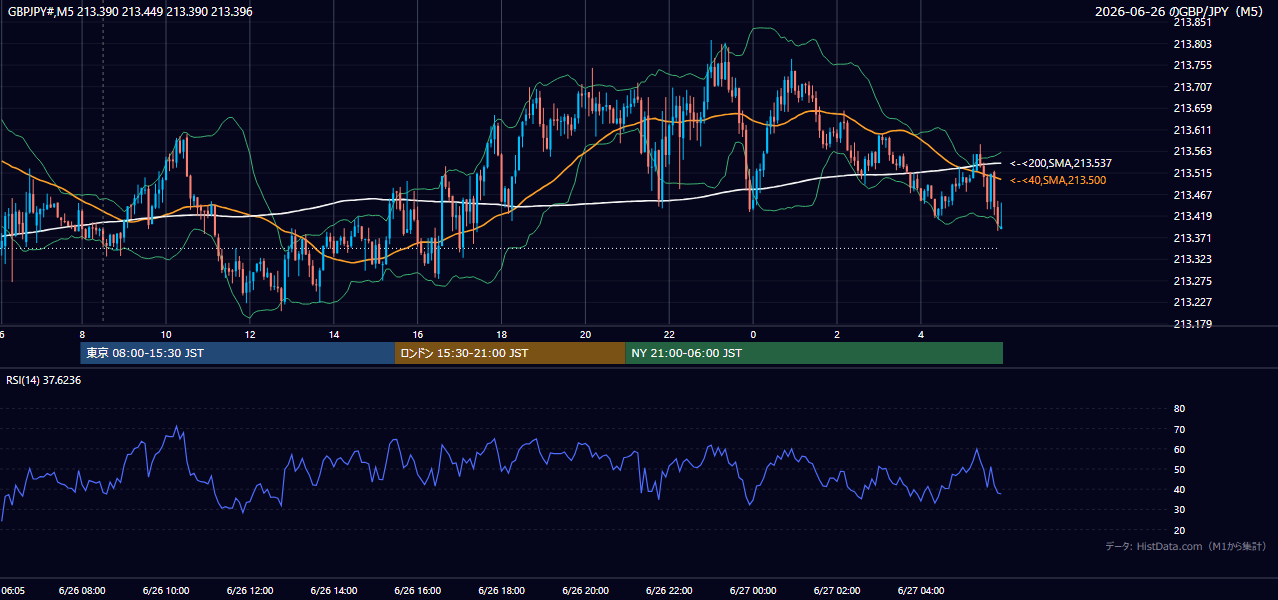Click the RSI 60 level label
Image resolution: width=1278 pixels, height=600 pixels.
[1179, 449]
